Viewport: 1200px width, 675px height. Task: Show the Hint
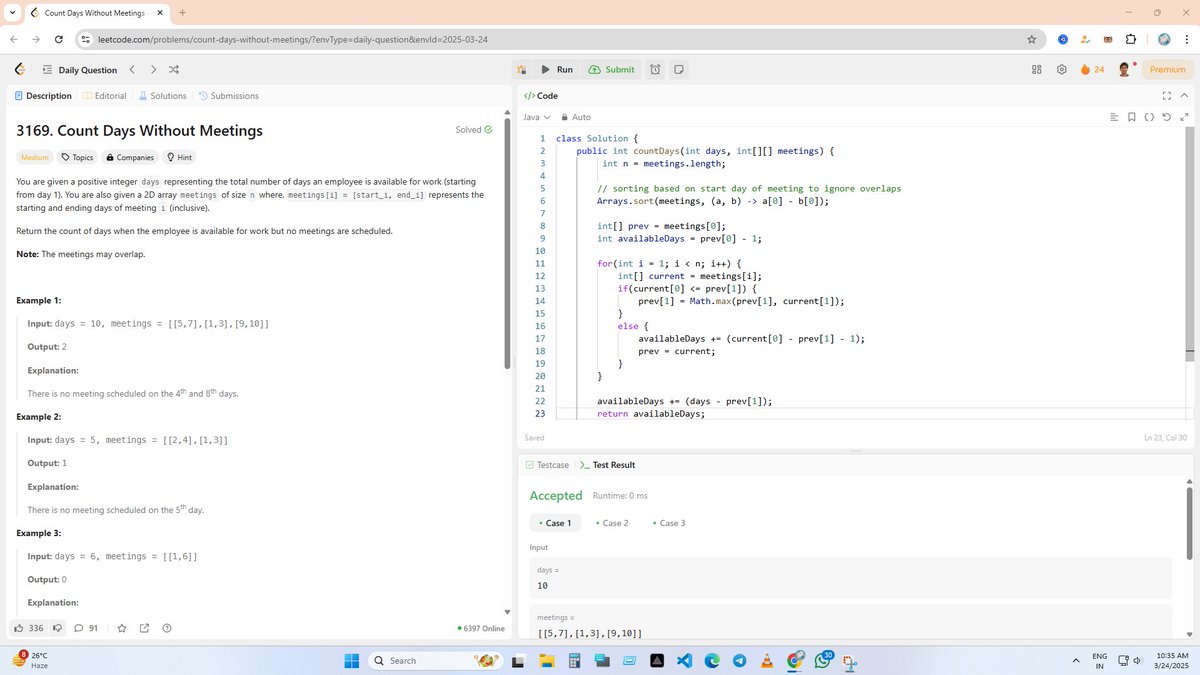point(179,158)
